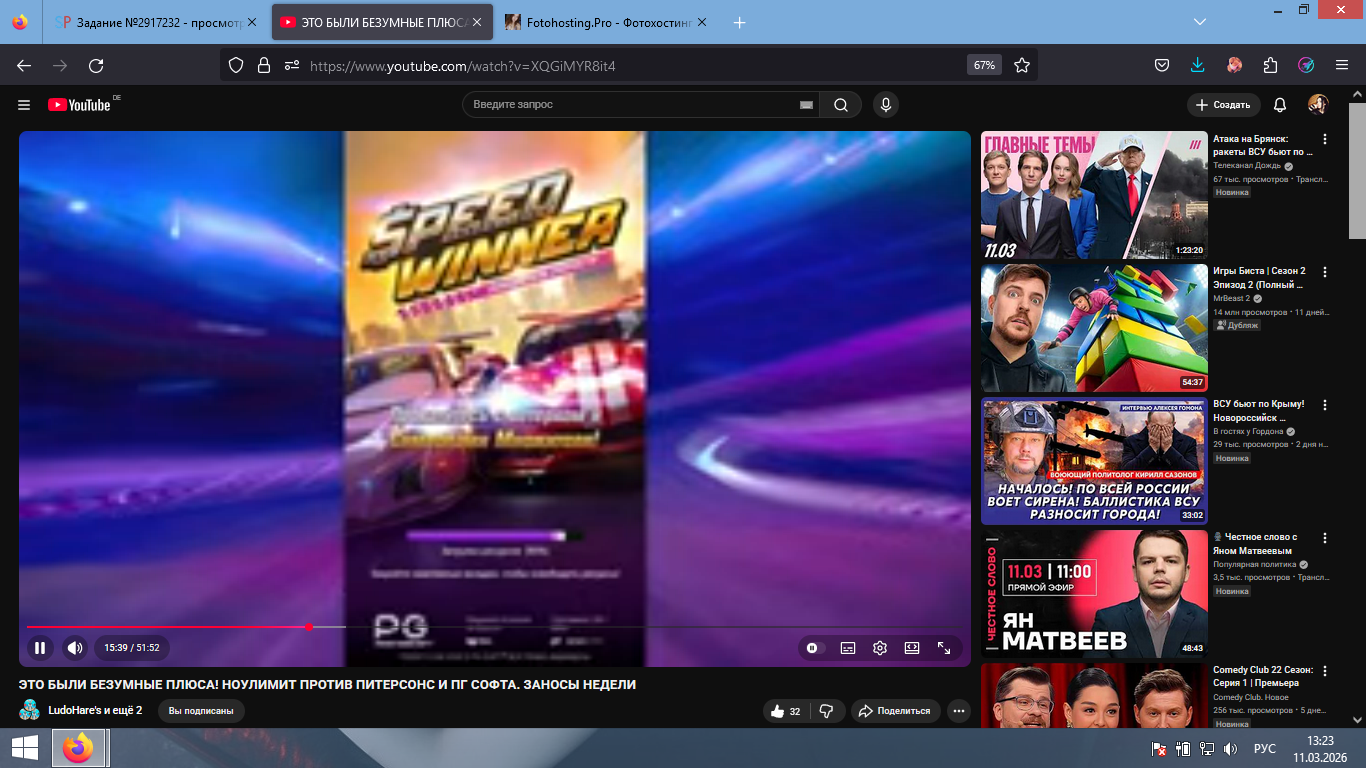Click the voice search microphone icon

tap(884, 105)
